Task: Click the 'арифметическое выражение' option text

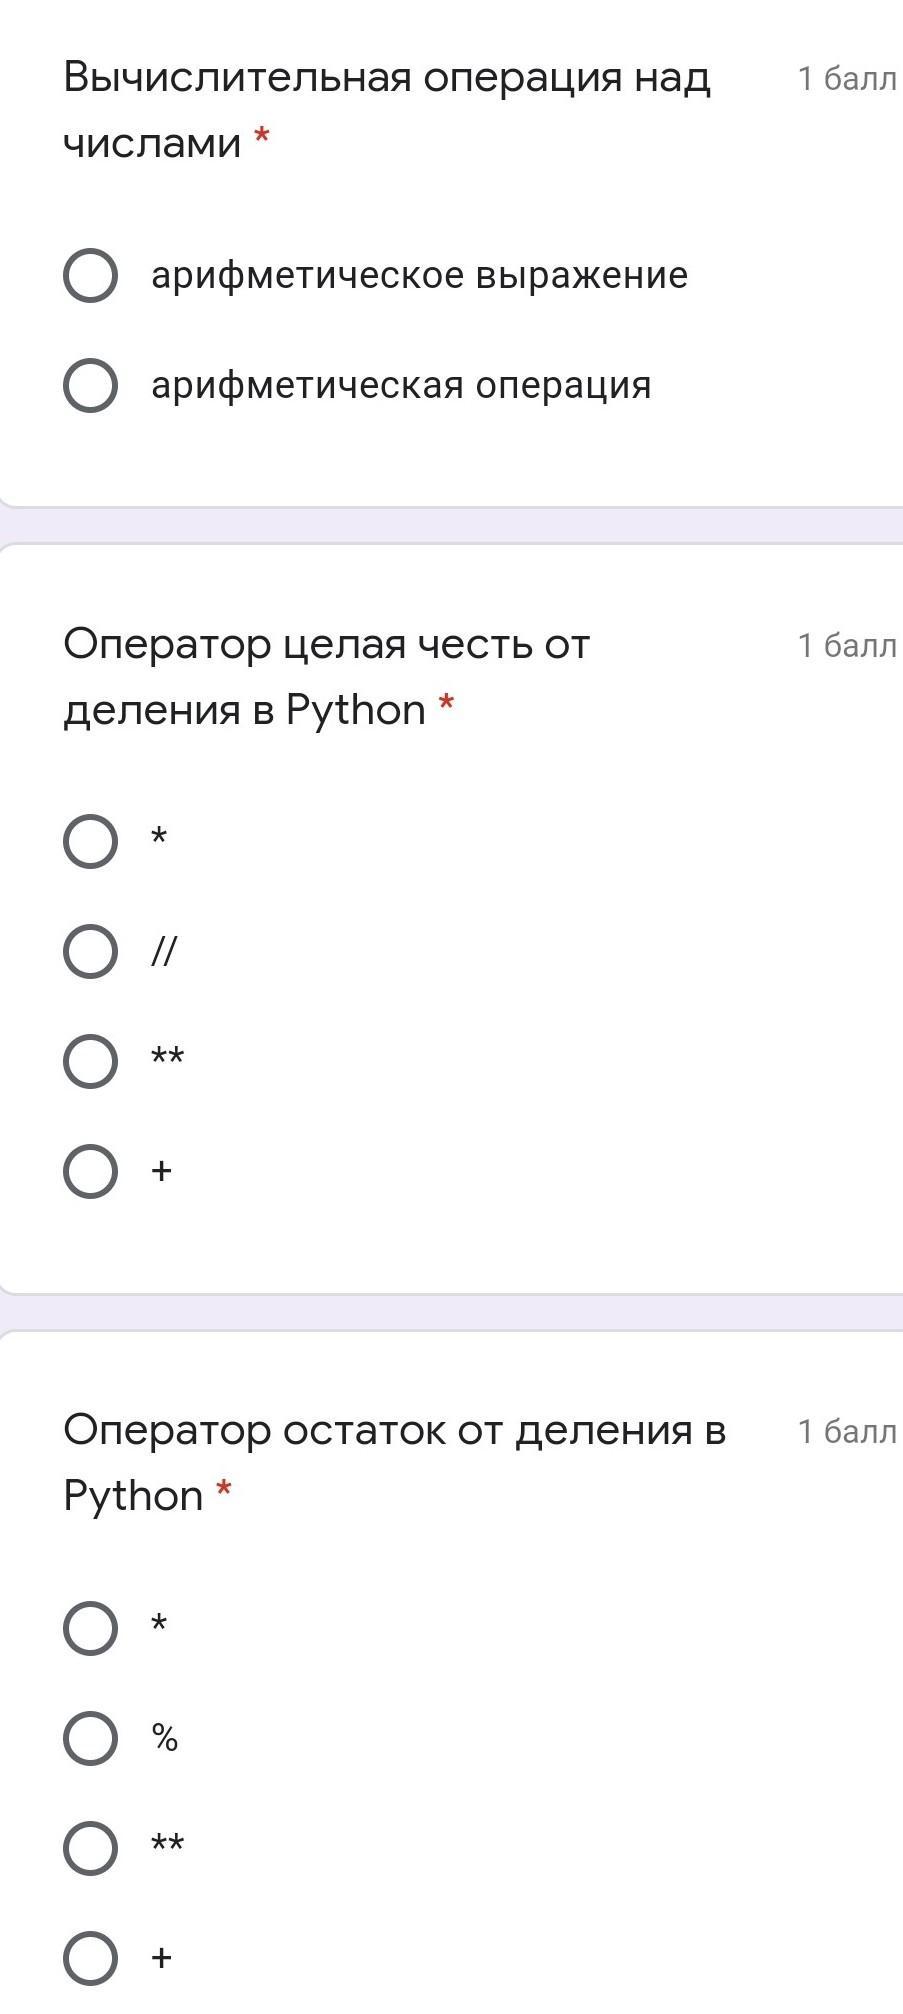Action: [419, 275]
